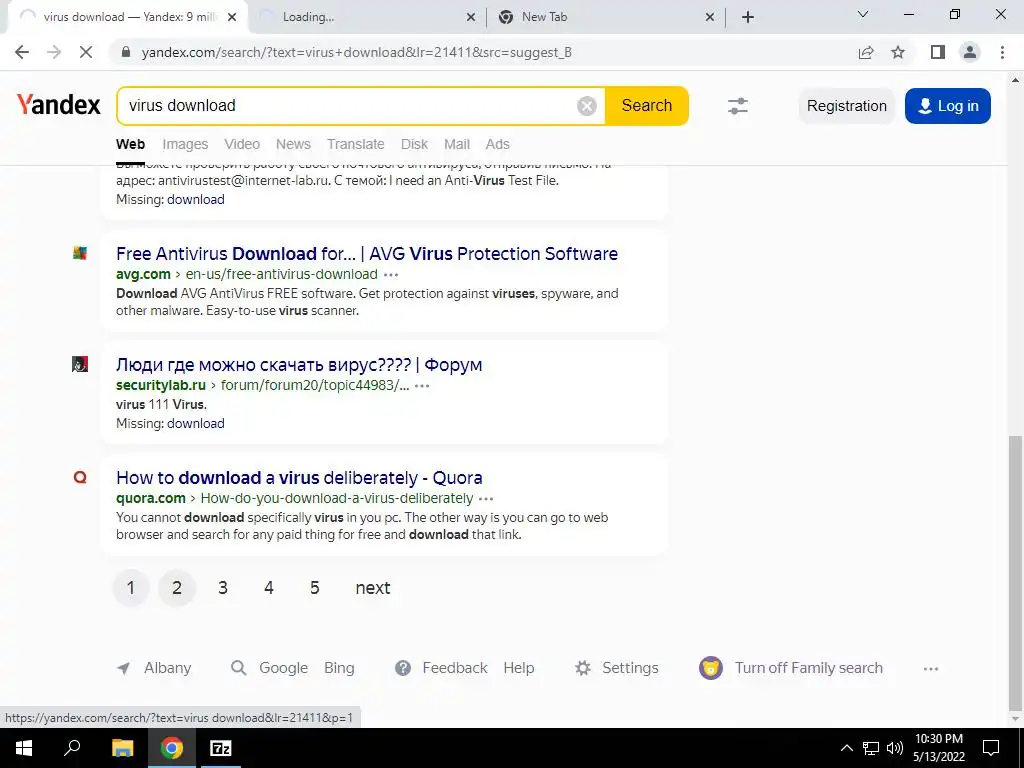This screenshot has height=768, width=1024.
Task: Click the Chrome address bar URL
Action: [x=357, y=52]
